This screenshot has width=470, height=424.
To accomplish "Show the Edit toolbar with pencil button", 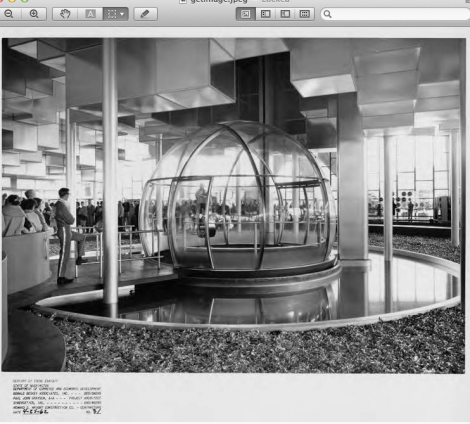I will [145, 14].
